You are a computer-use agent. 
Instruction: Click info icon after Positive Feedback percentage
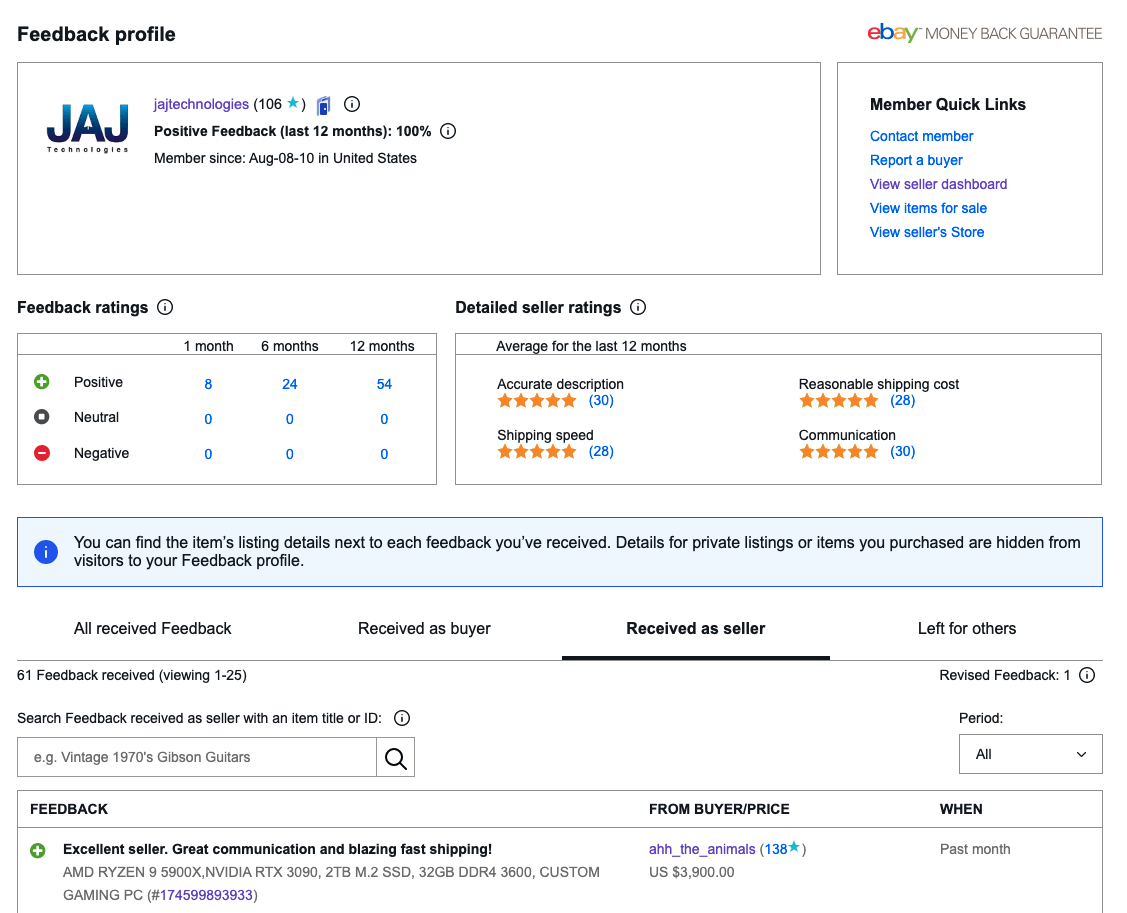(x=448, y=131)
